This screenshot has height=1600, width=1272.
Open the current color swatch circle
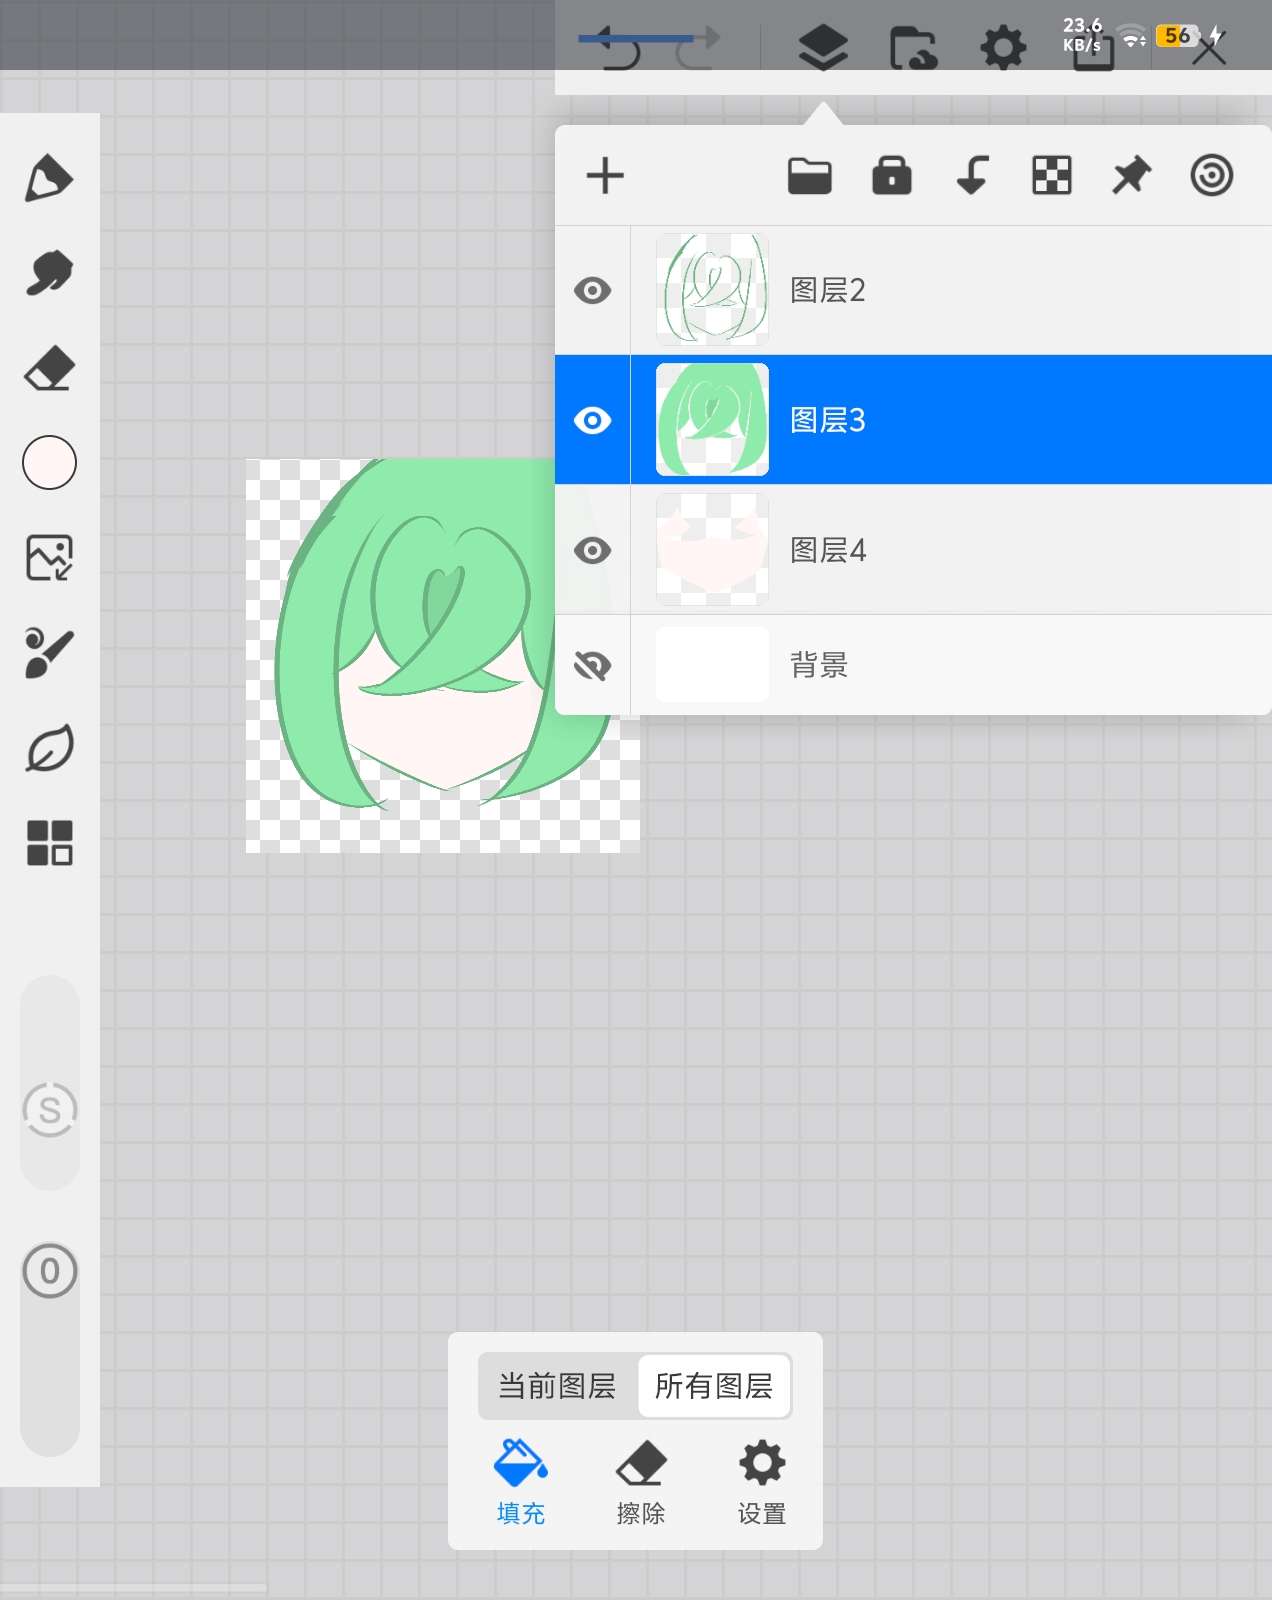[x=49, y=463]
